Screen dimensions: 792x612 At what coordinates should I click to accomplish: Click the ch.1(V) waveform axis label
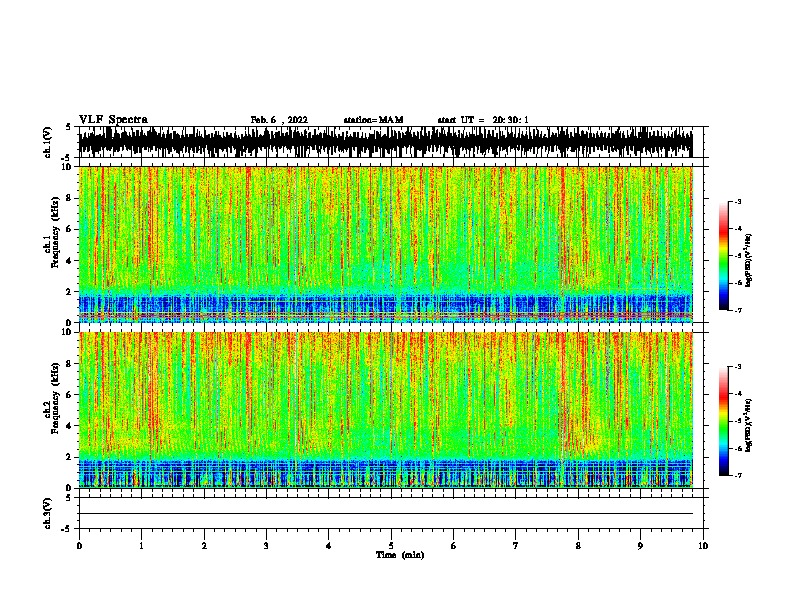(48, 142)
